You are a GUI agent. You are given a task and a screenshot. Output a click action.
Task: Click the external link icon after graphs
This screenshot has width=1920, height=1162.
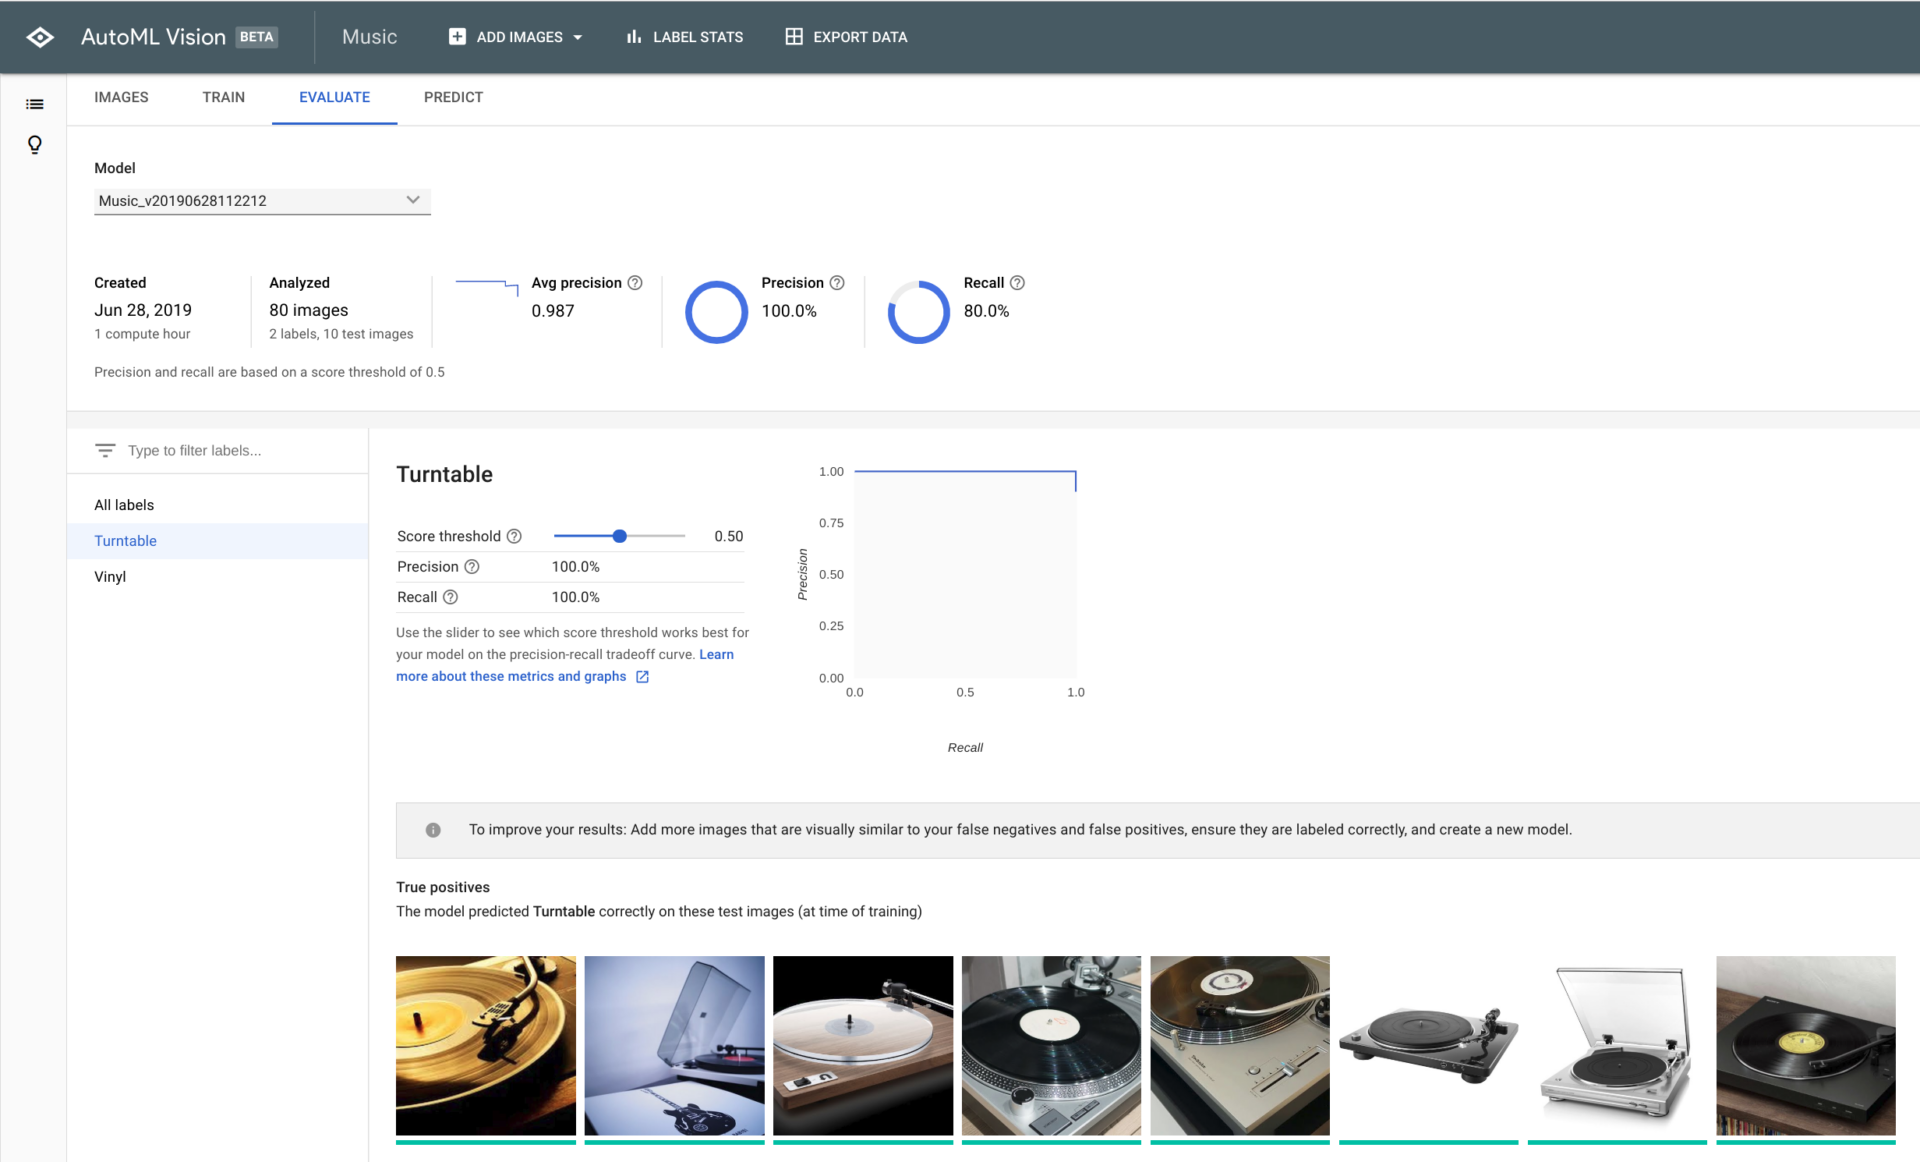(642, 677)
